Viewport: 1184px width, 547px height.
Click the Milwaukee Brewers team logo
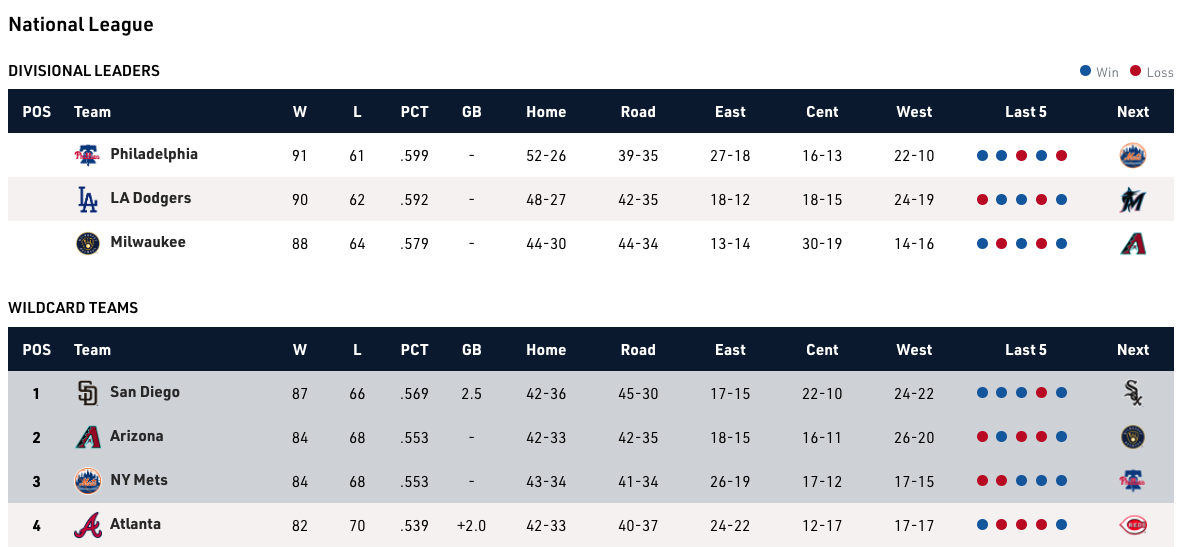pyautogui.click(x=88, y=243)
